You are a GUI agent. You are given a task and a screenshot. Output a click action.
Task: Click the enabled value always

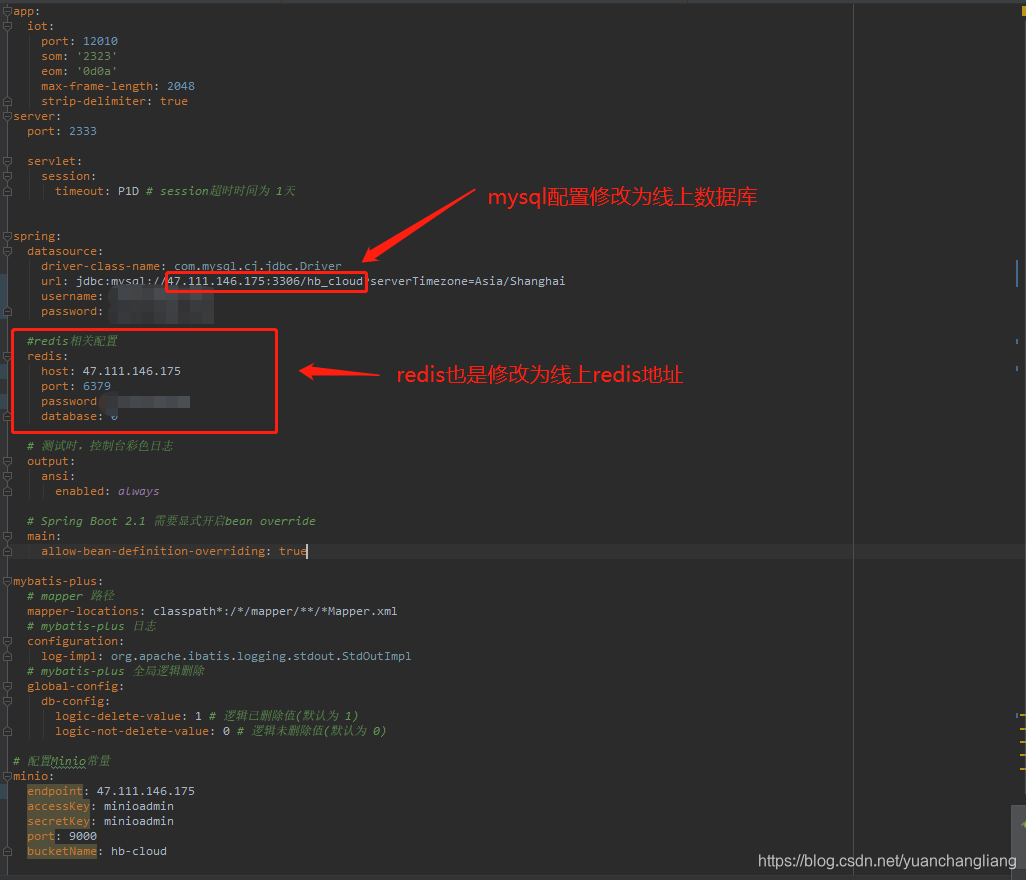point(139,491)
